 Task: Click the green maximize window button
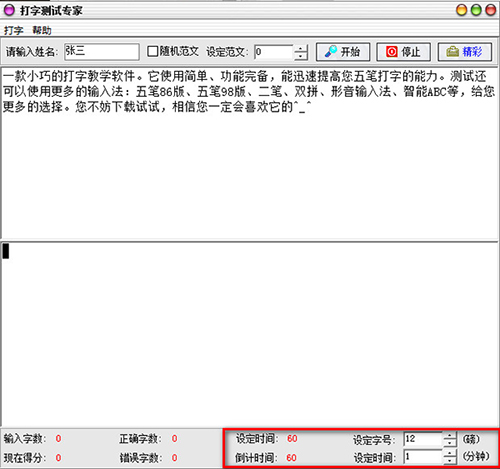[x=476, y=10]
